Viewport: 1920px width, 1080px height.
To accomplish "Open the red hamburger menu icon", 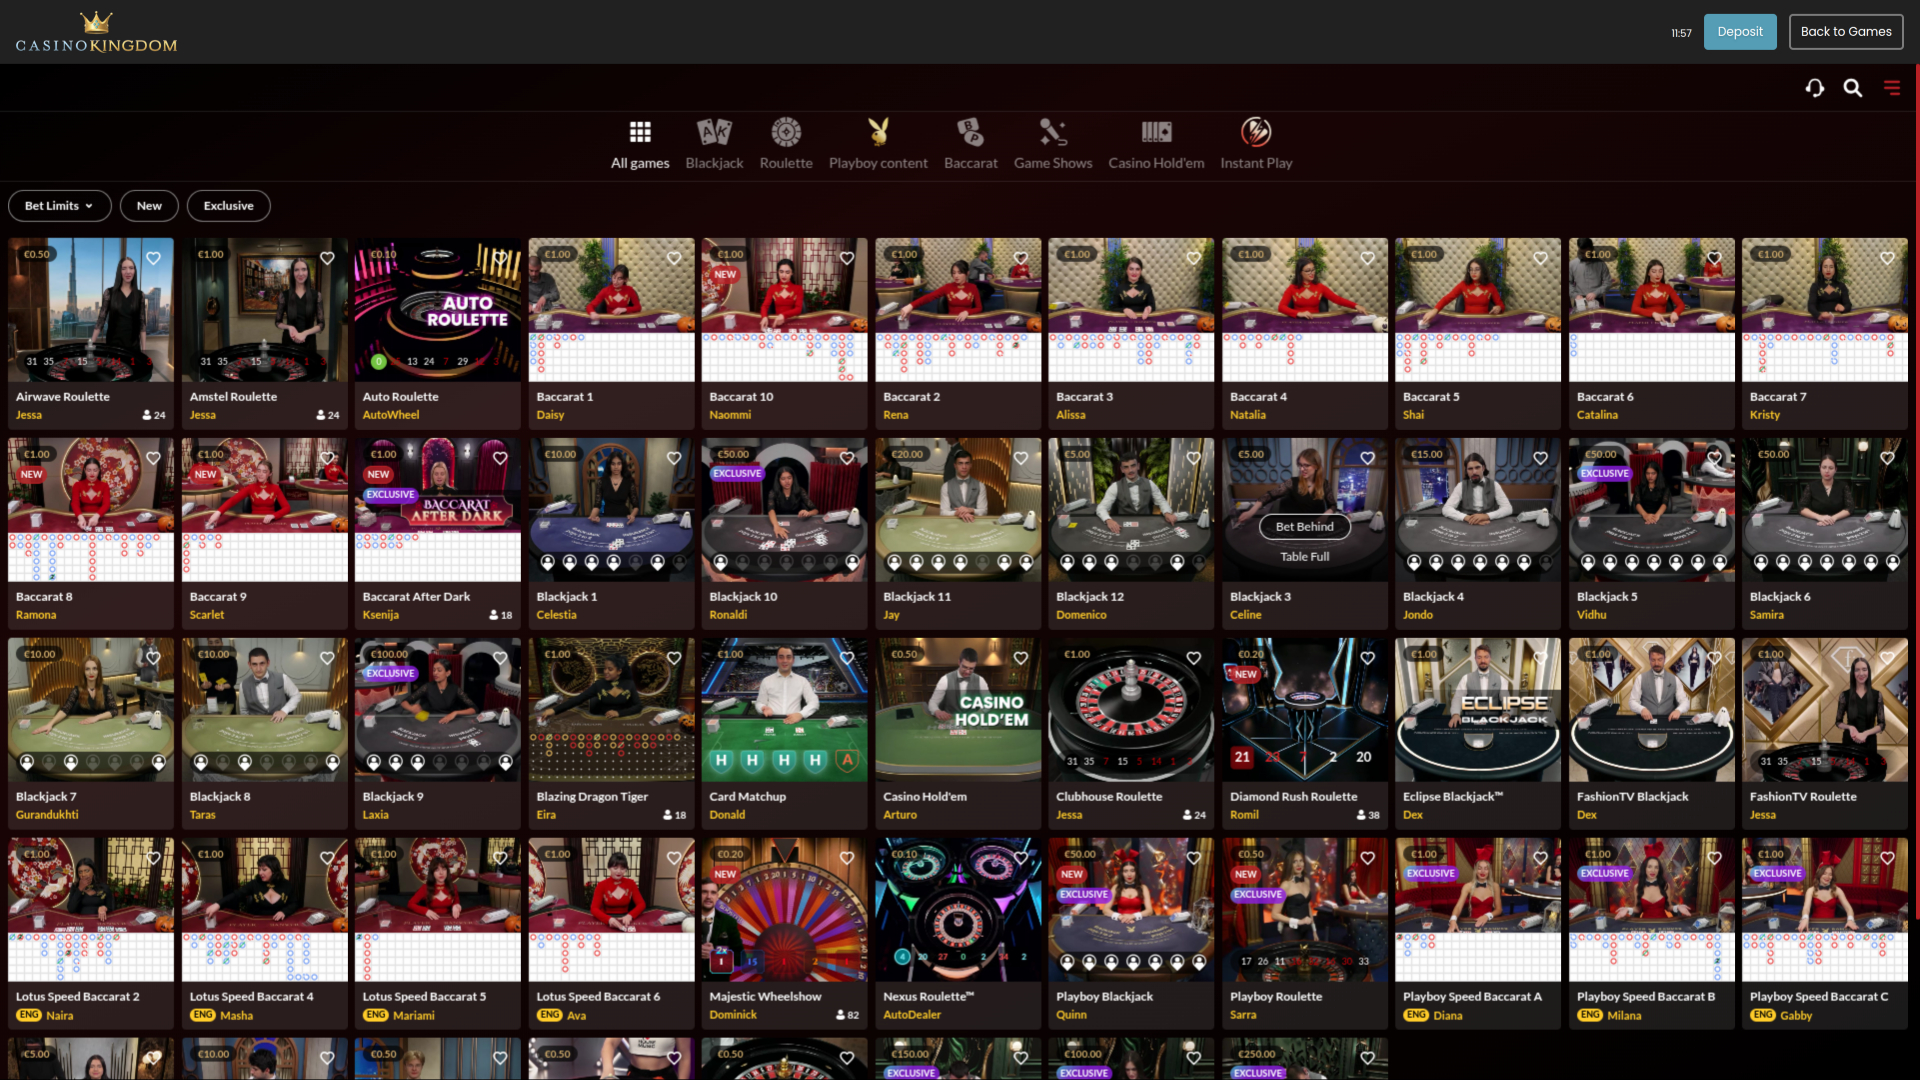I will 1892,88.
